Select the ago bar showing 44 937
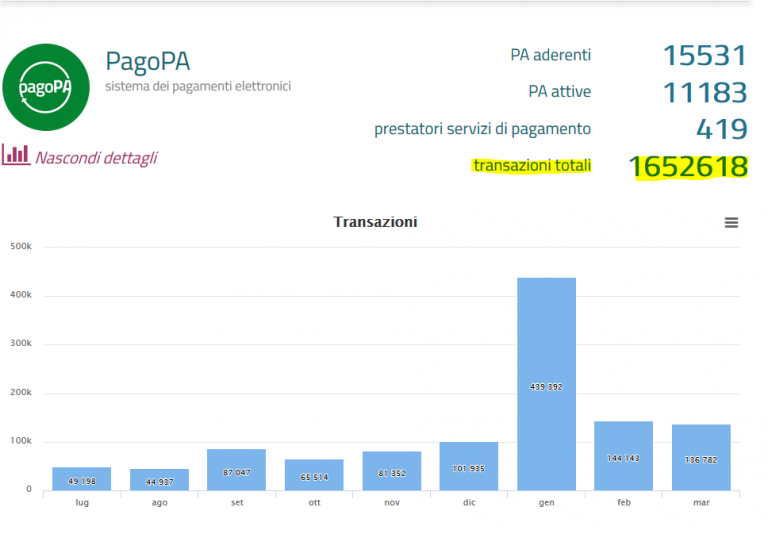Image resolution: width=768 pixels, height=534 pixels. tap(159, 480)
